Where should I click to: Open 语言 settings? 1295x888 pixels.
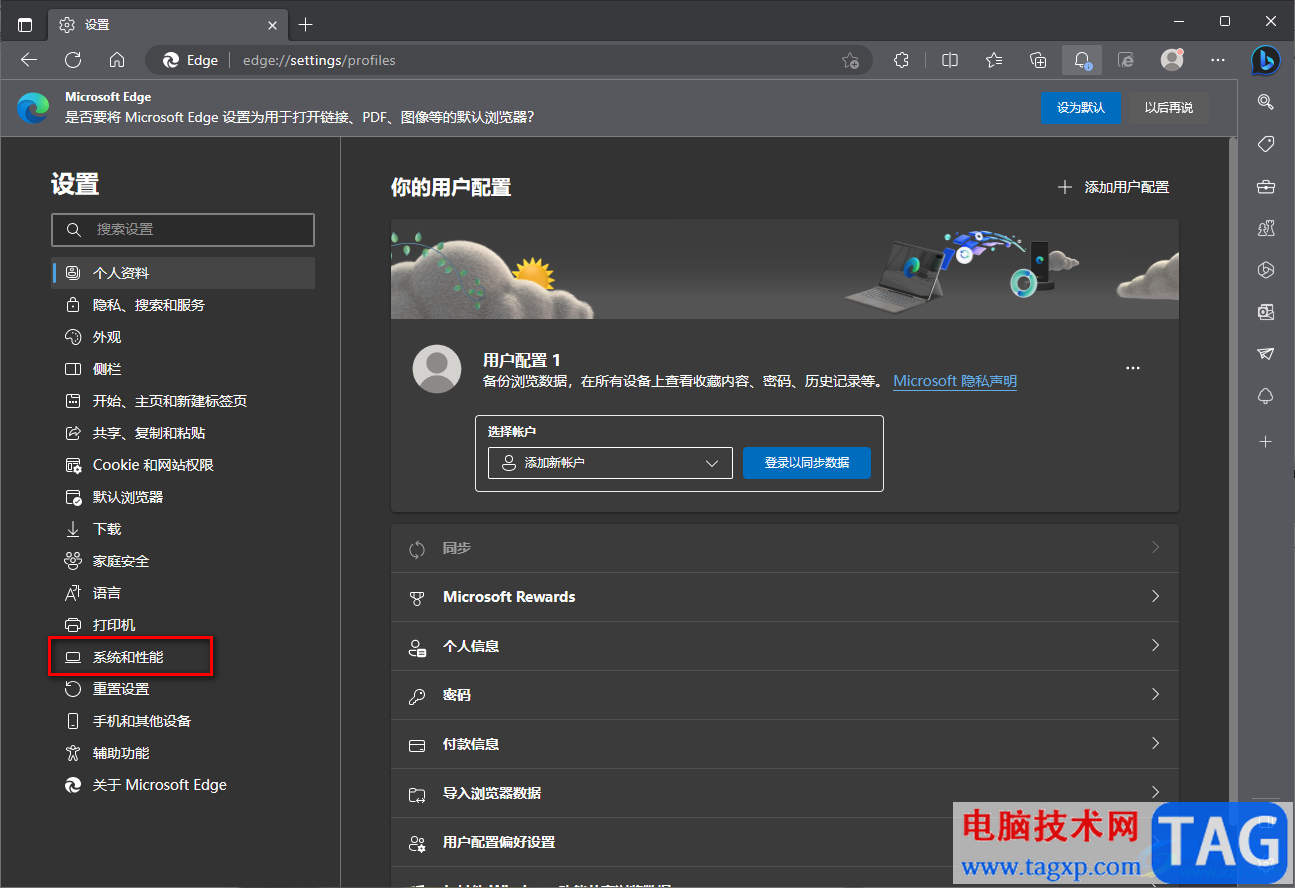click(x=183, y=593)
